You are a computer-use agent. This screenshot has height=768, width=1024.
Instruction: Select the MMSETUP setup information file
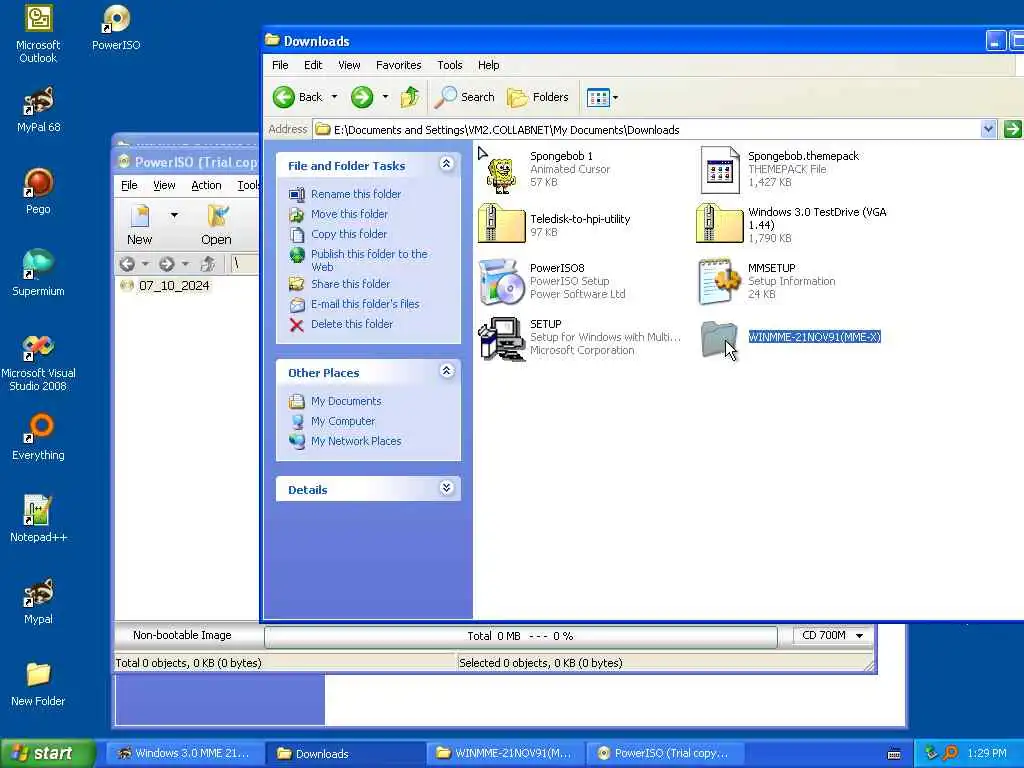720,282
